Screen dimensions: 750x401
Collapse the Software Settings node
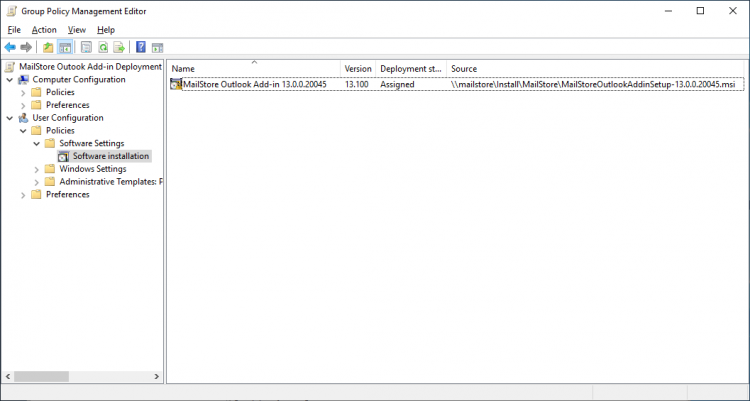[36, 144]
